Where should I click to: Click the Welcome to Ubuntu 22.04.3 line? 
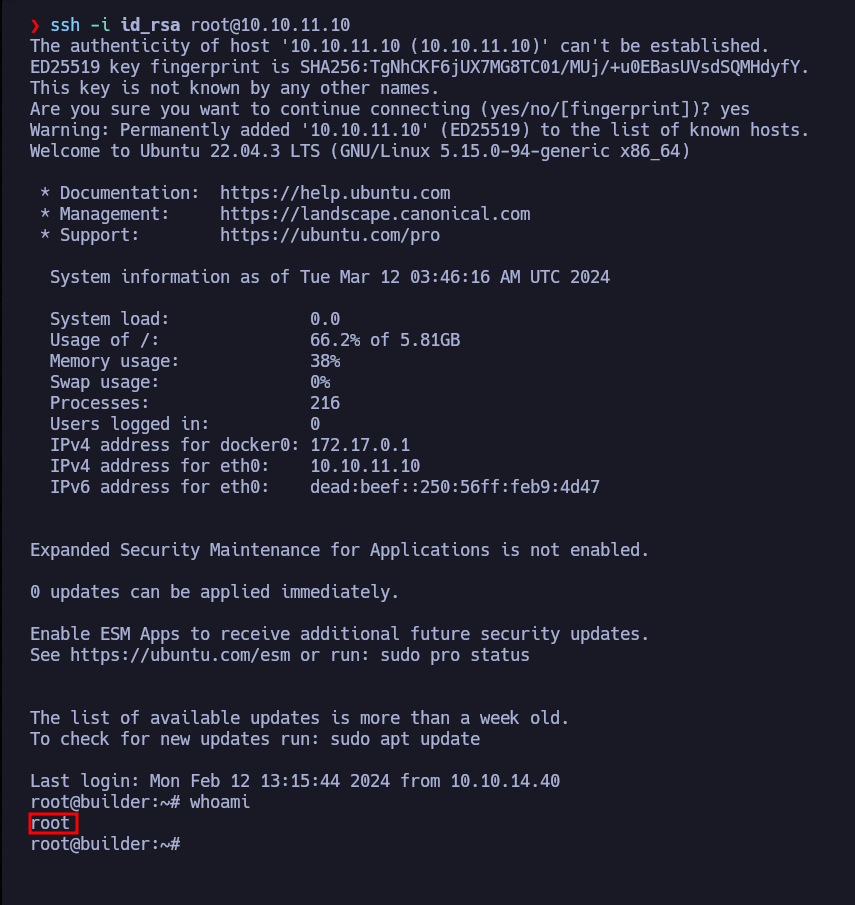(x=360, y=151)
